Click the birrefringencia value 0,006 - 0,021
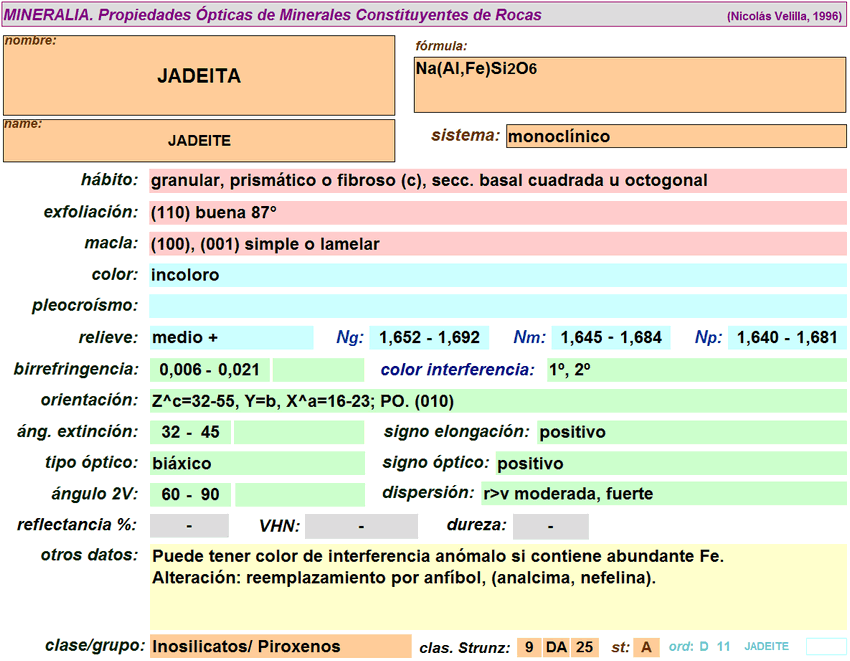850x661 pixels. [210, 370]
